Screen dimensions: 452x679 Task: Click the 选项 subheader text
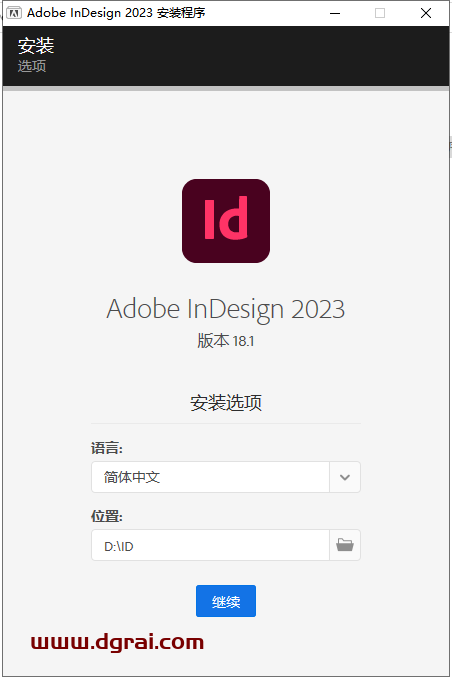point(32,66)
